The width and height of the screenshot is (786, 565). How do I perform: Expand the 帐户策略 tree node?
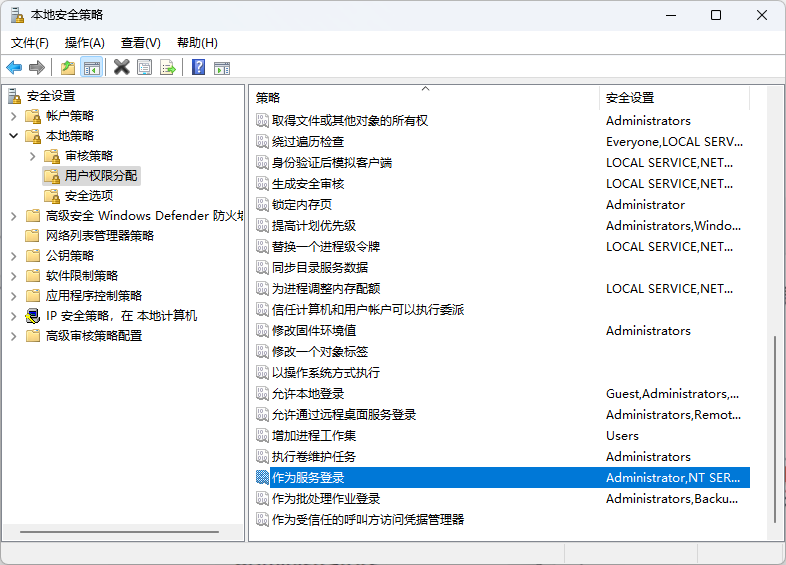14,116
